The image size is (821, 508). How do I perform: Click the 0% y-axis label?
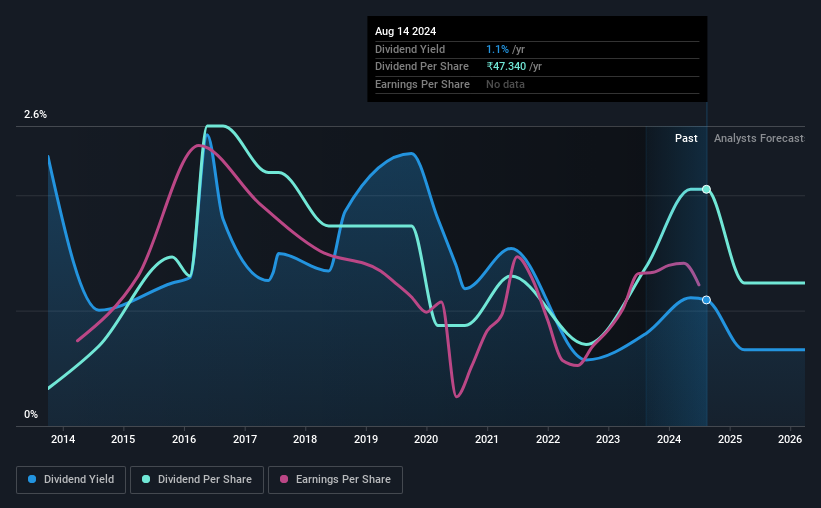[x=31, y=414]
